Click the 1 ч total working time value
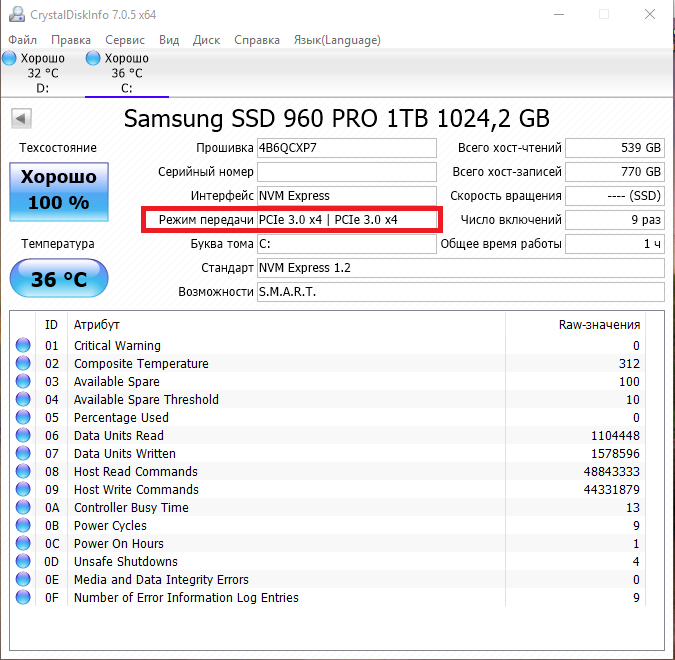 pyautogui.click(x=615, y=244)
